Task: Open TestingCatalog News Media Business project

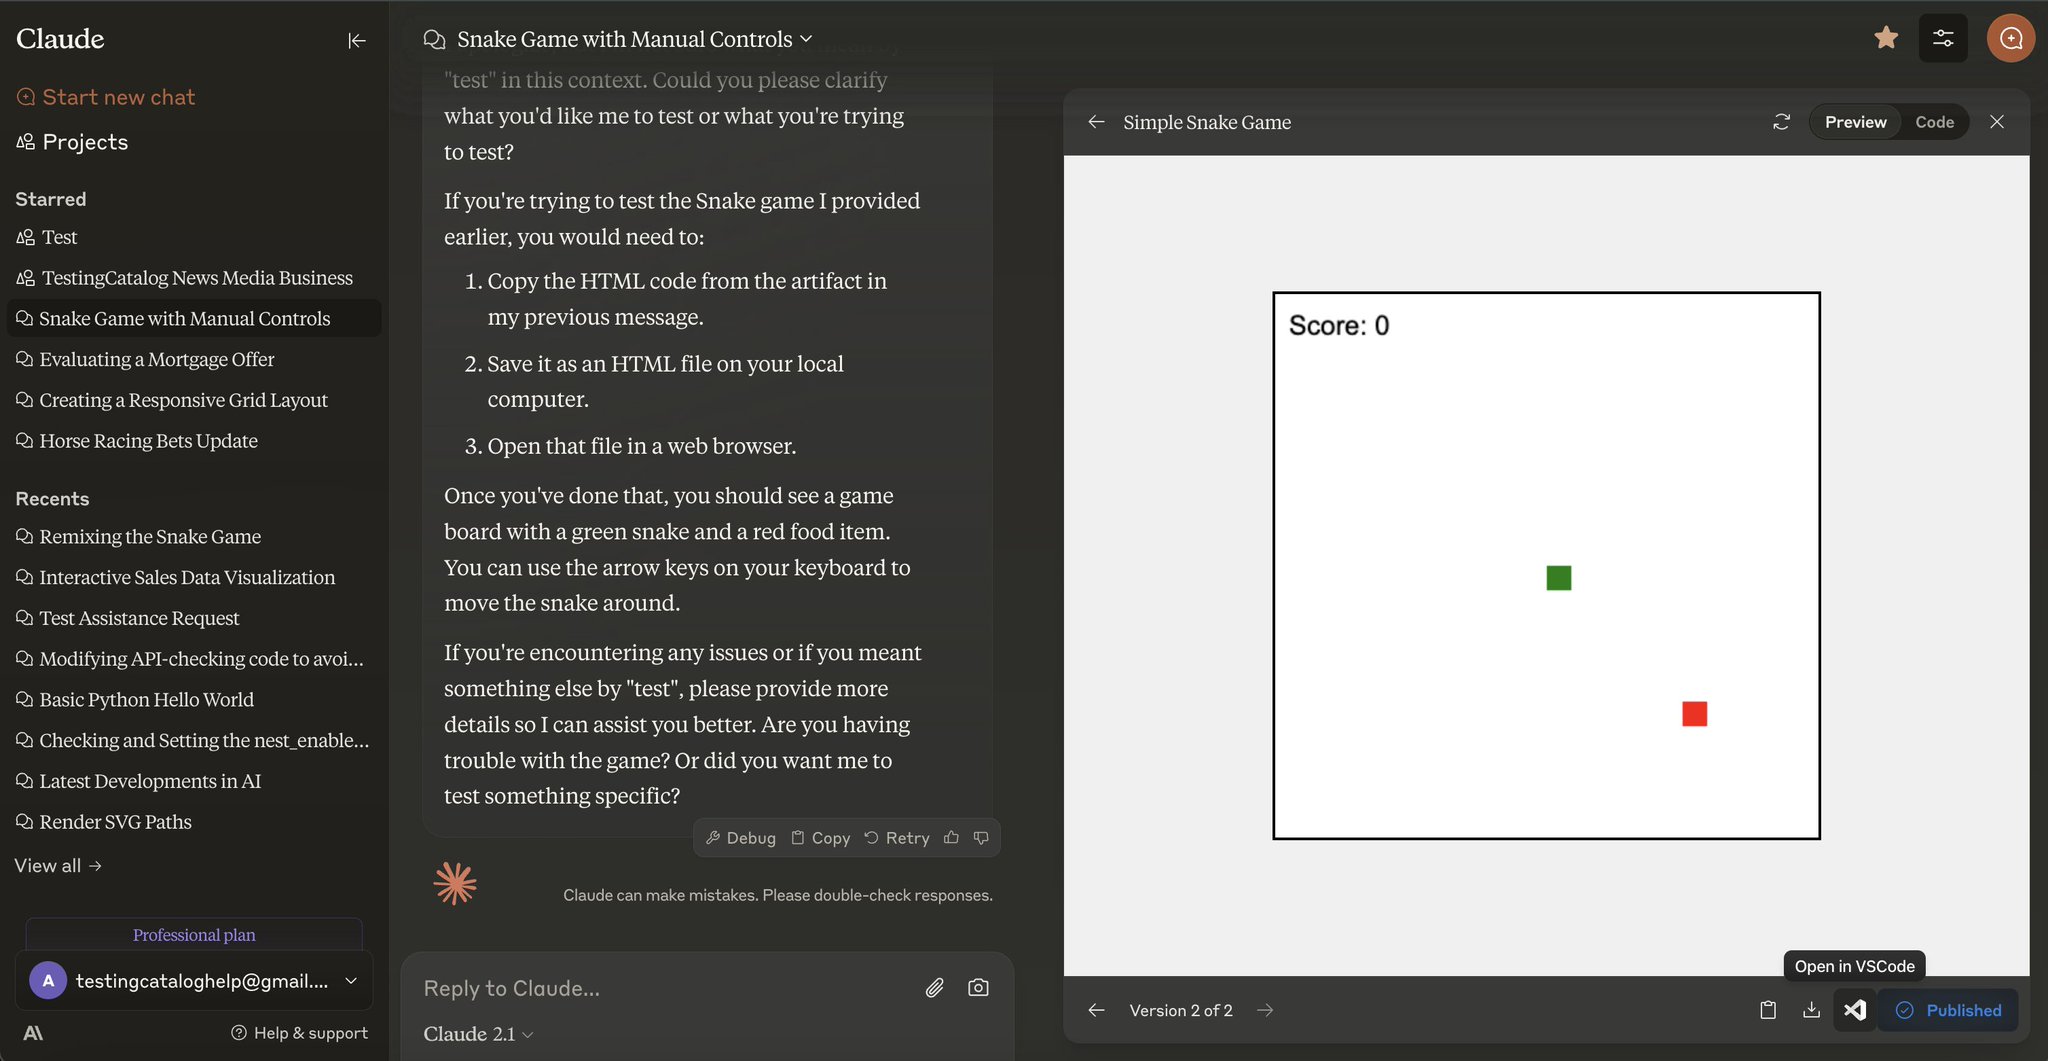Action: point(194,278)
